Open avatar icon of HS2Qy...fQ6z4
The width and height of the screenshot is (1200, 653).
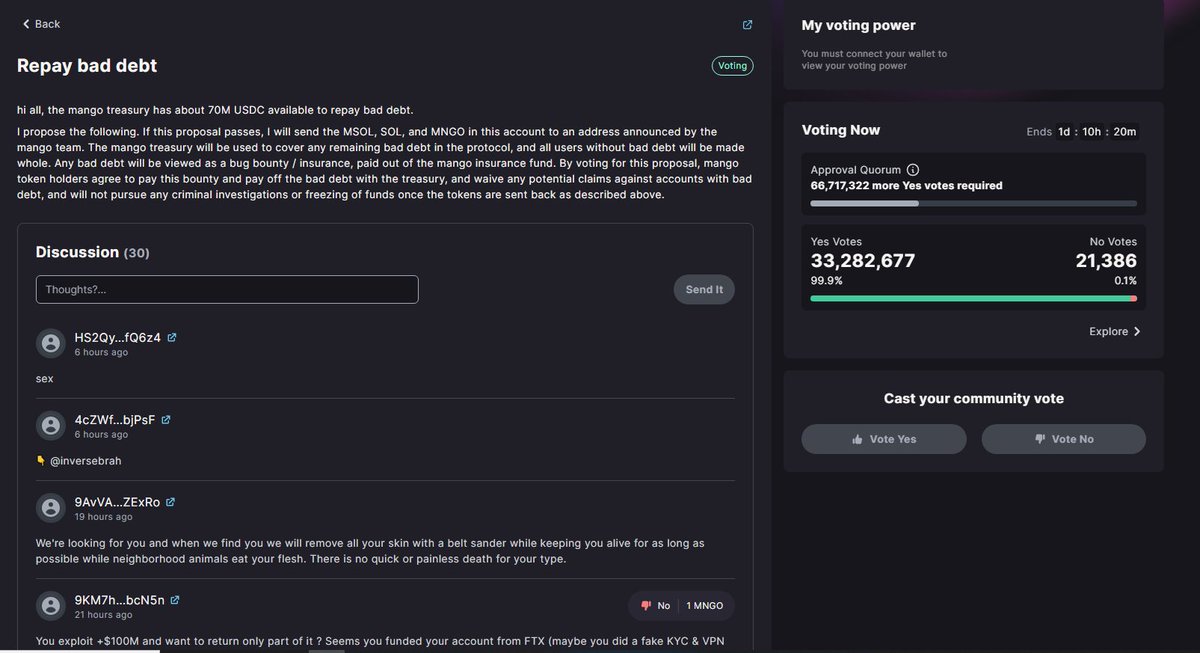click(50, 344)
